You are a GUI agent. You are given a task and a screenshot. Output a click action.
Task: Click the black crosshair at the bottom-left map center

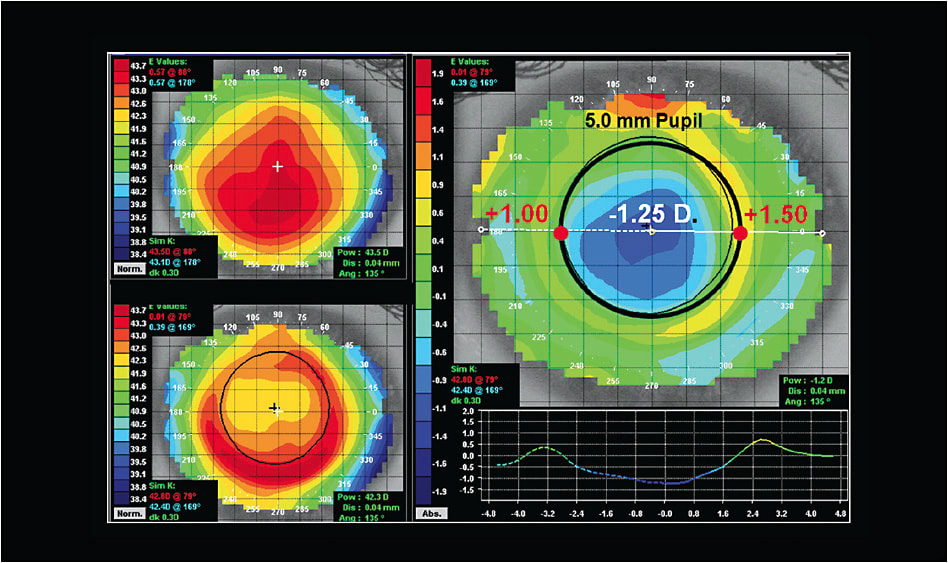point(274,409)
